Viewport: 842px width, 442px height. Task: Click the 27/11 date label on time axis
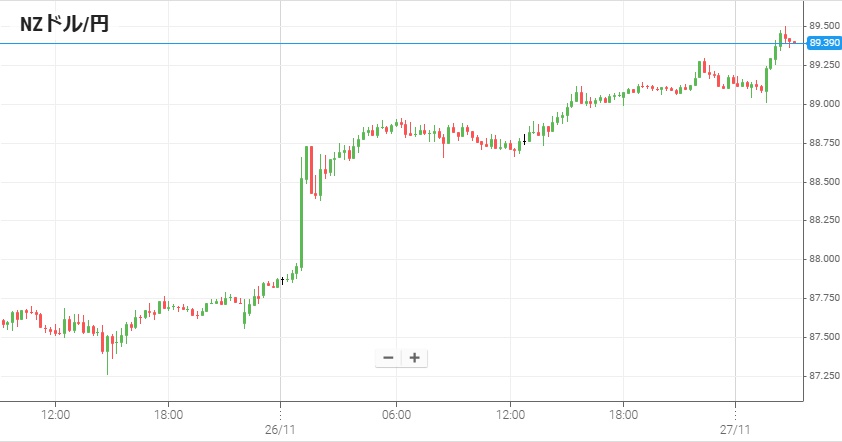[x=735, y=428]
